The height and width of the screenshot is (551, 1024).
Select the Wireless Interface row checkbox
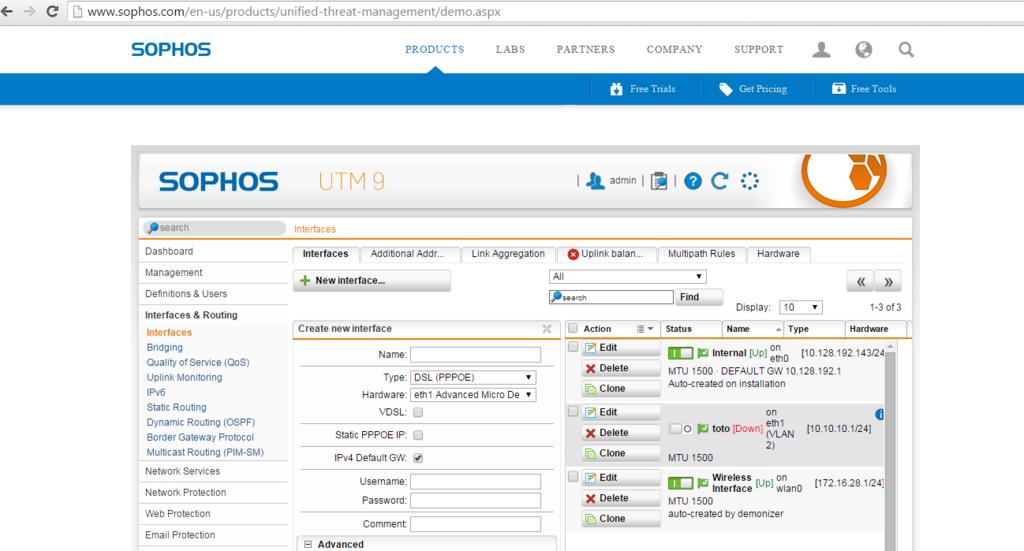tap(573, 477)
